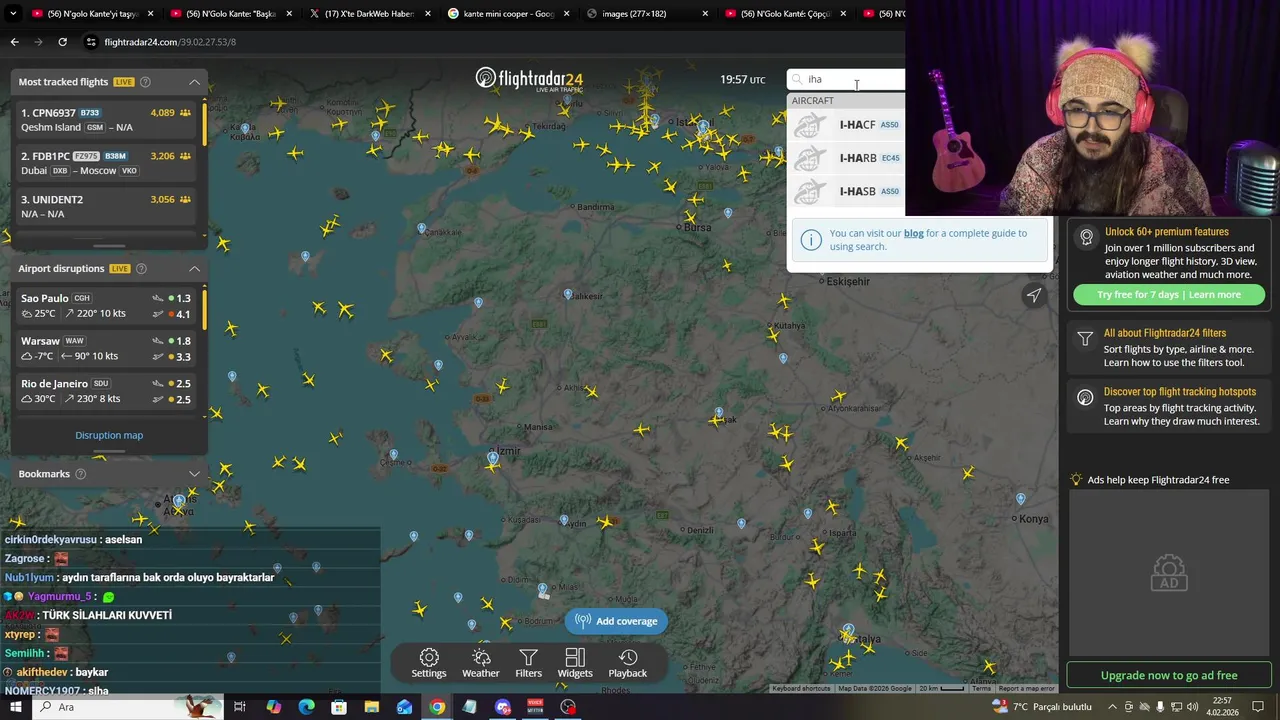
Task: Open Playback history mode
Action: pyautogui.click(x=628, y=663)
